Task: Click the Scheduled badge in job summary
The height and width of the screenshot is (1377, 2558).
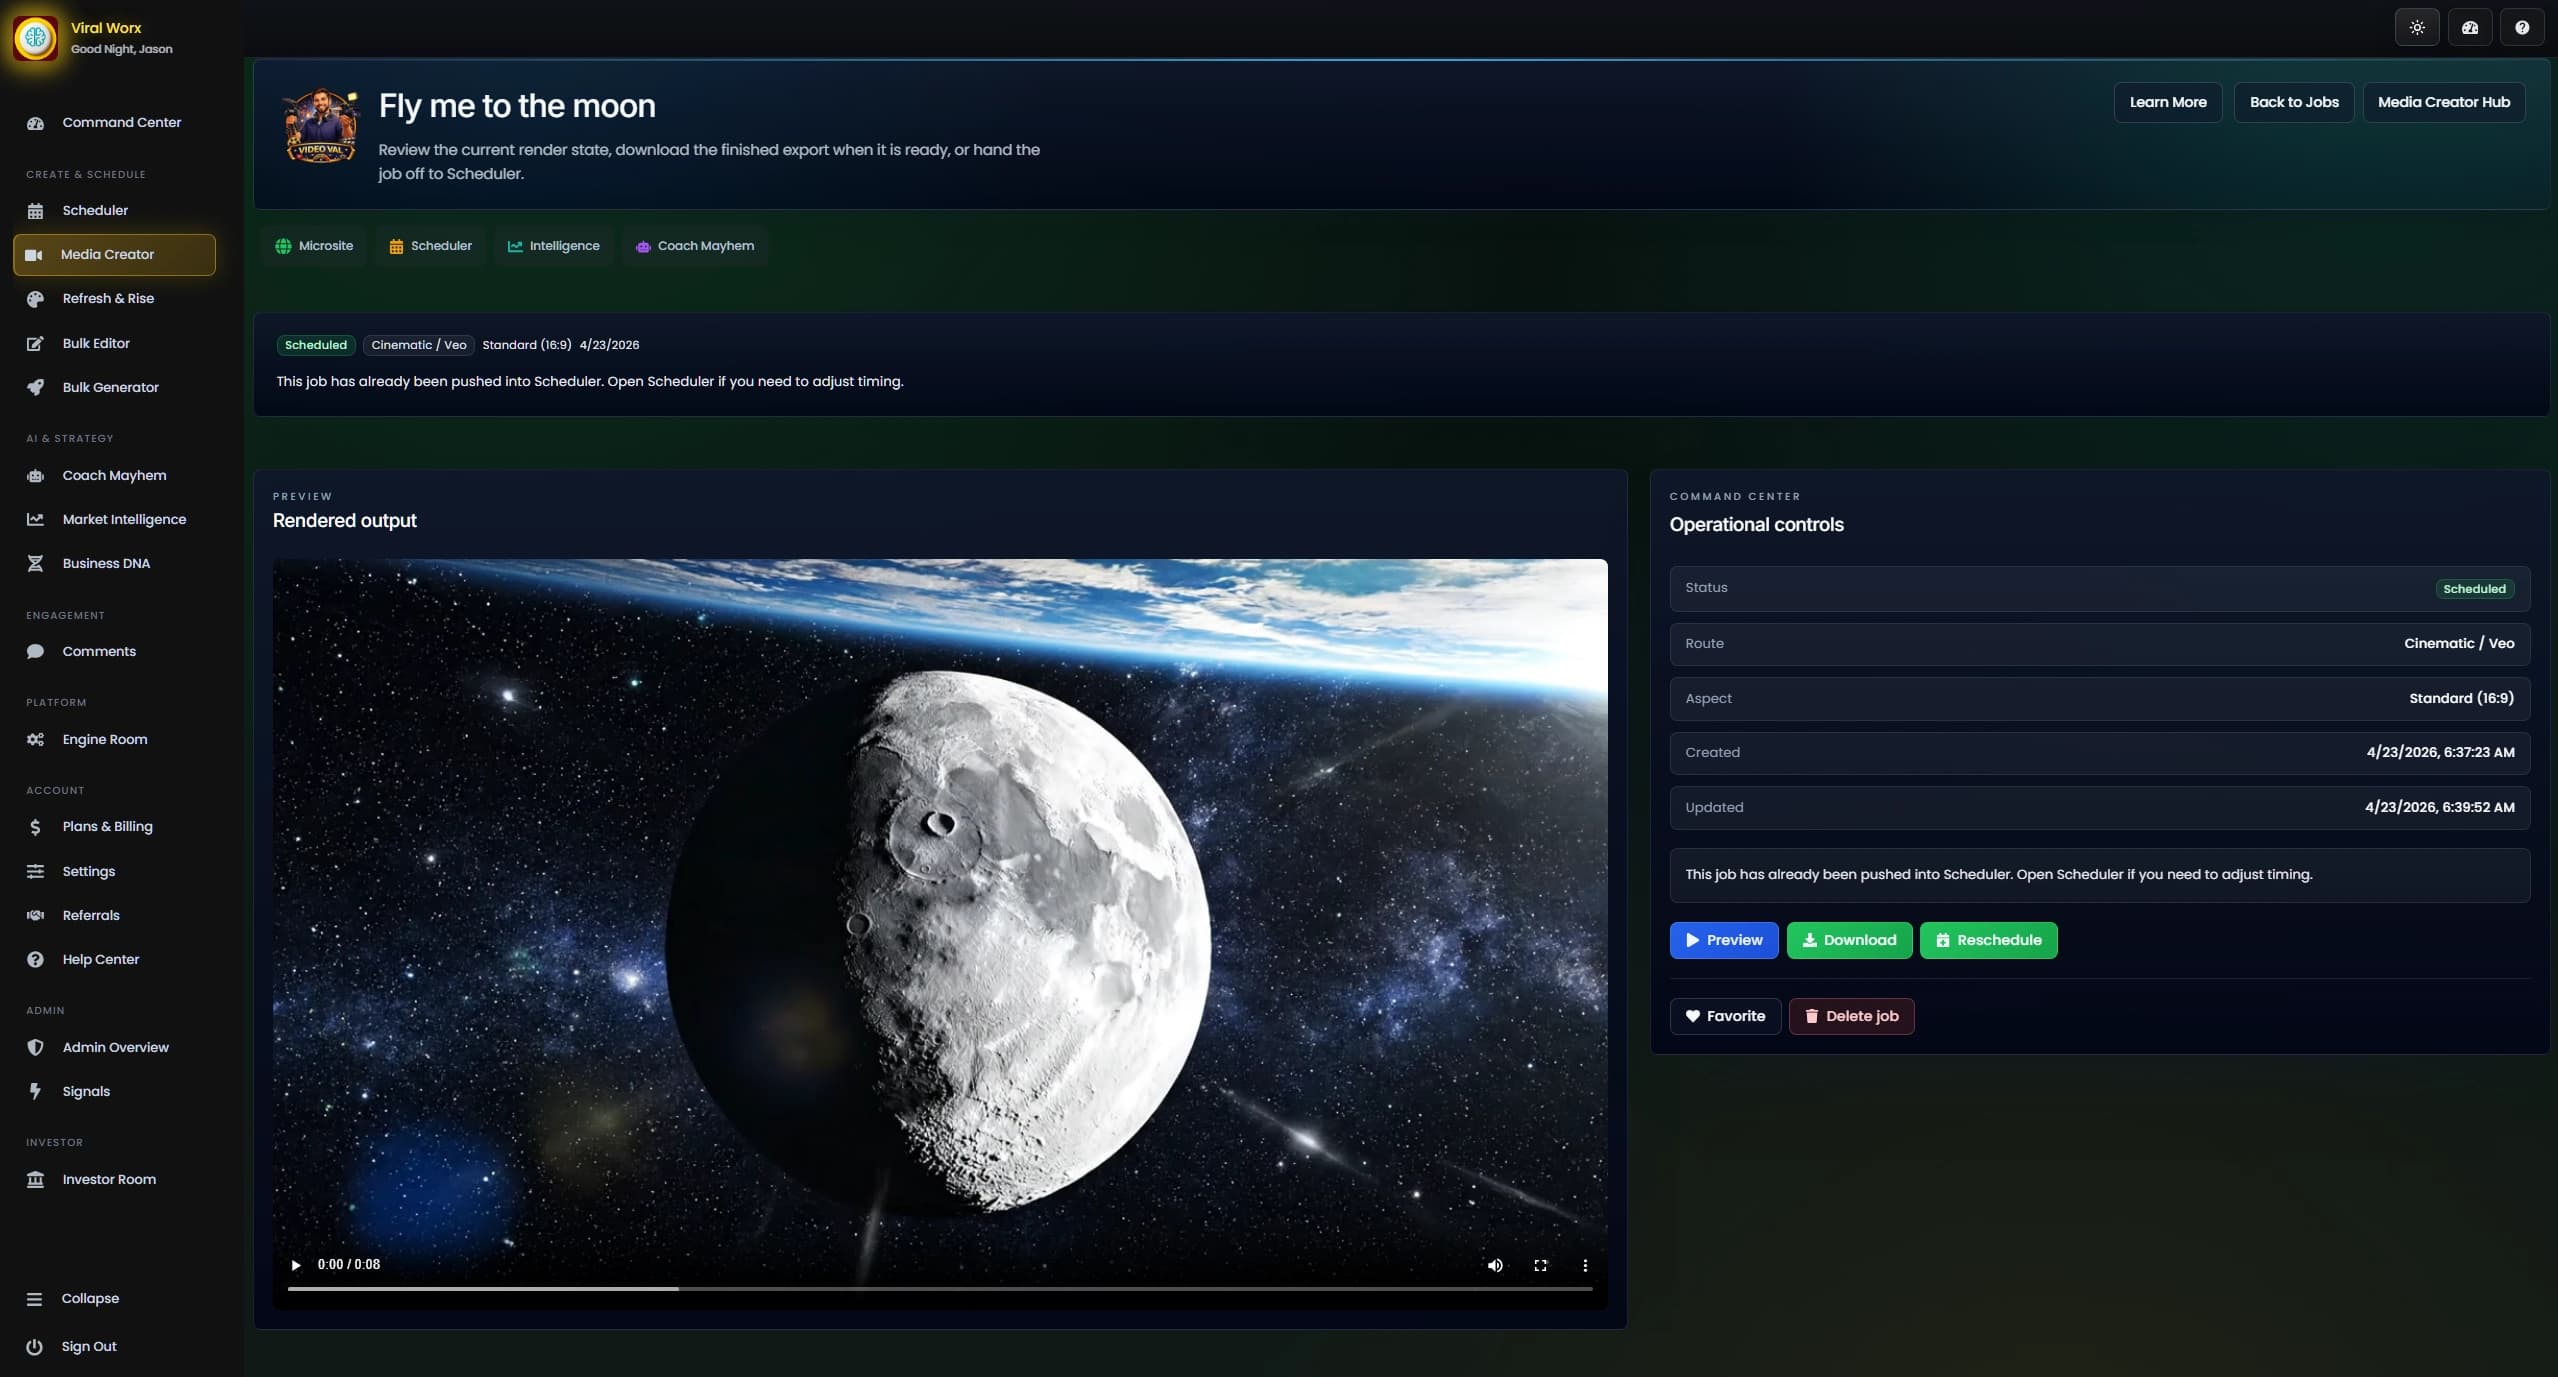Action: pyautogui.click(x=316, y=345)
